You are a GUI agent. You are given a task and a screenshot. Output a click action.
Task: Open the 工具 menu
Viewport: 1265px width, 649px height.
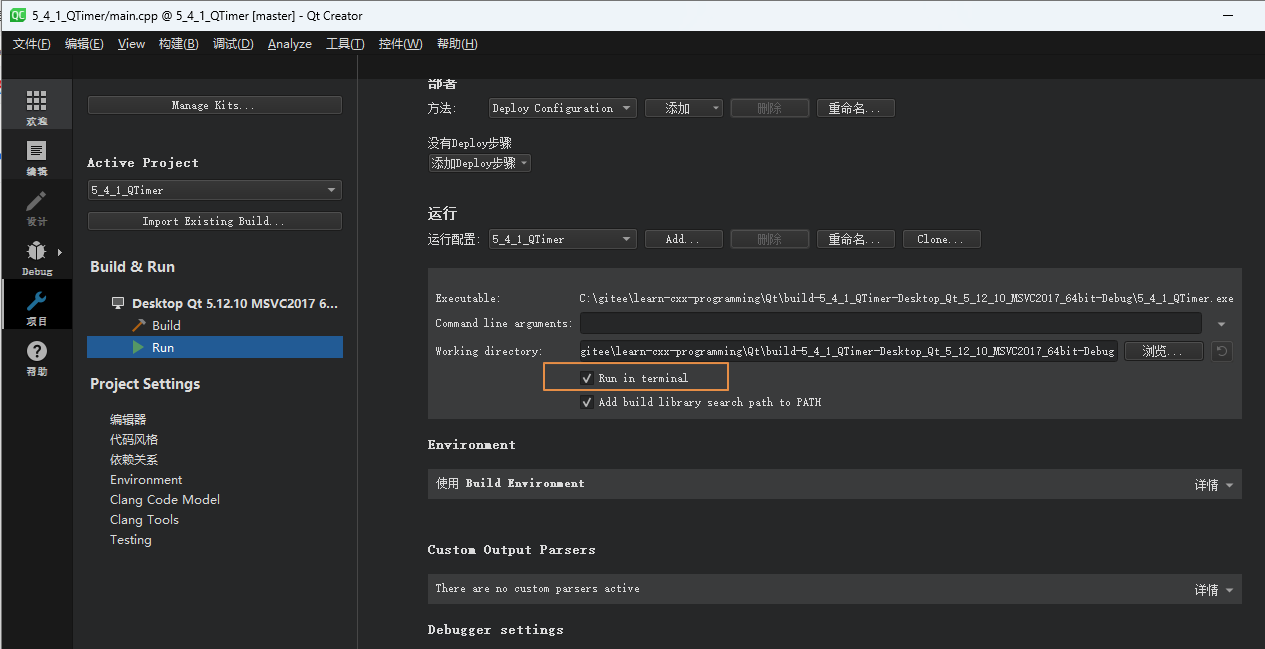tap(345, 44)
